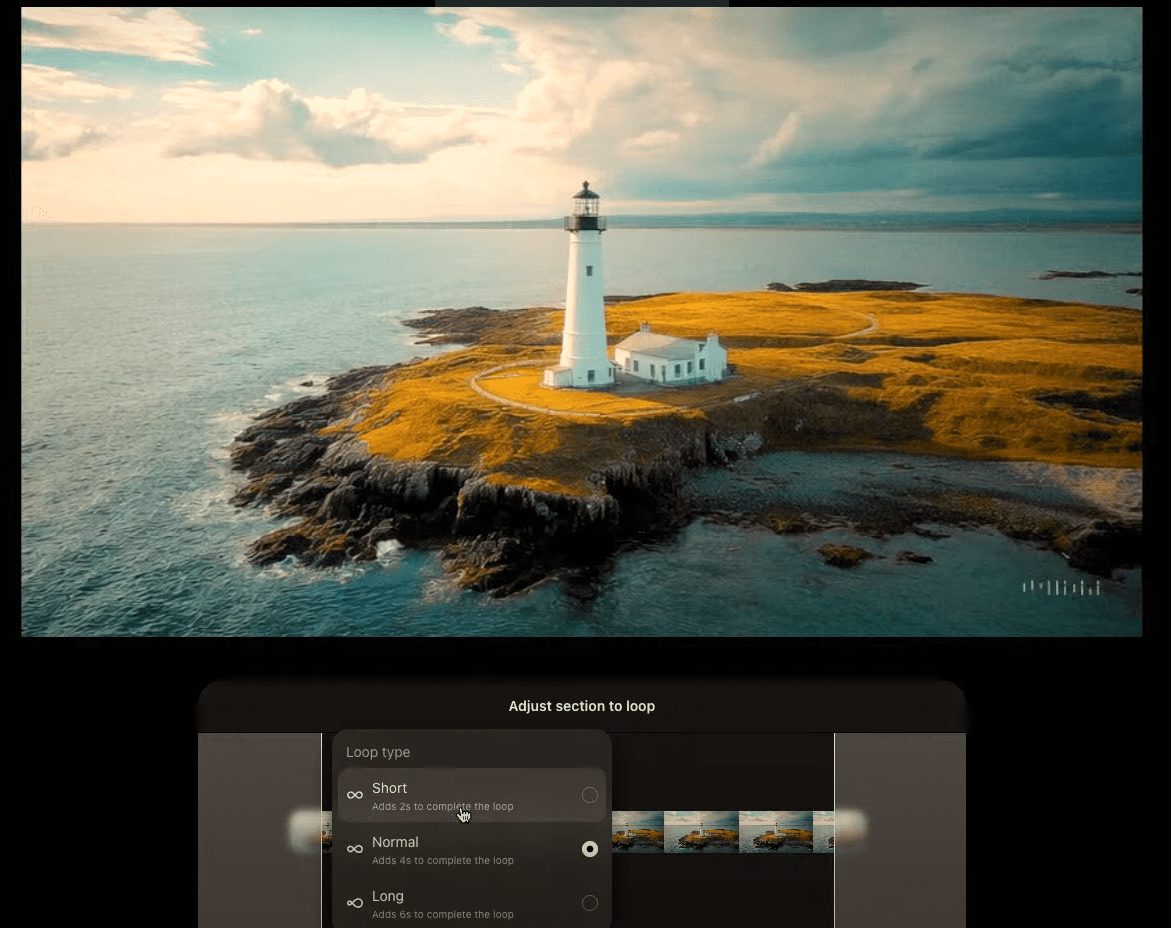Screen dimensions: 1171x928
Task: Select the Normal loop radio button
Action: pos(590,849)
